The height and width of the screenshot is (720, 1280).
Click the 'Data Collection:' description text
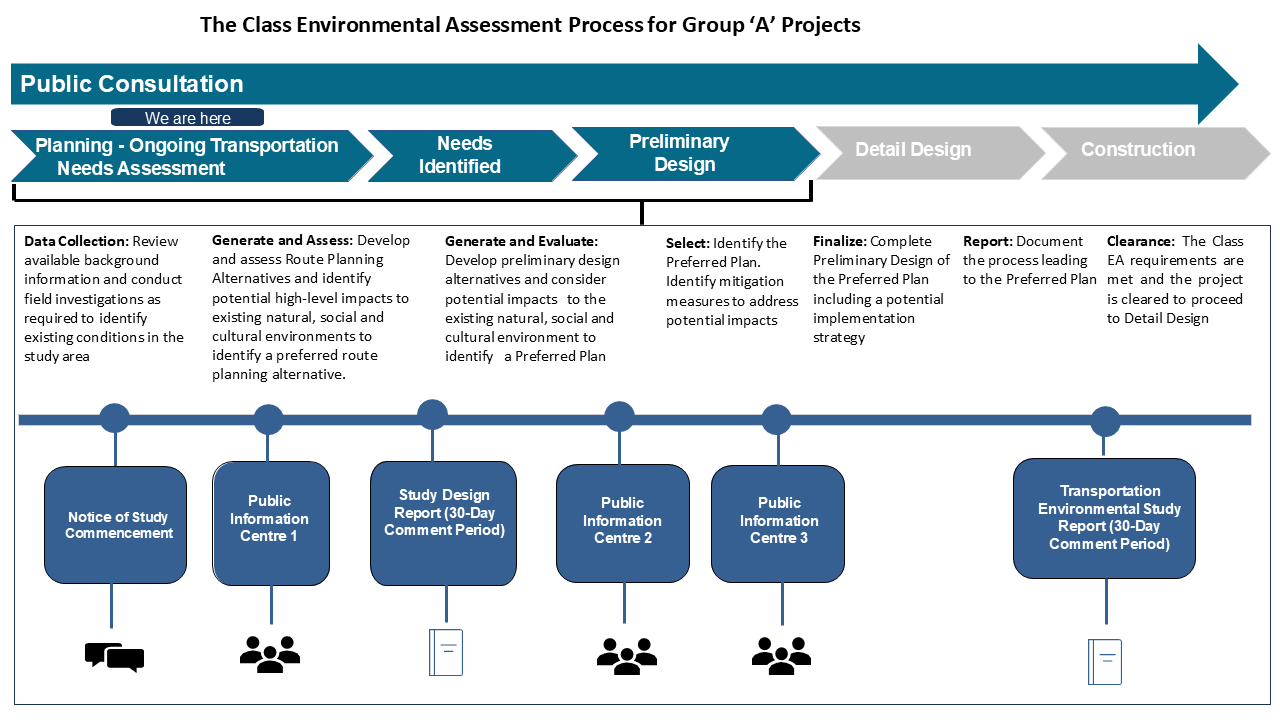click(x=104, y=299)
